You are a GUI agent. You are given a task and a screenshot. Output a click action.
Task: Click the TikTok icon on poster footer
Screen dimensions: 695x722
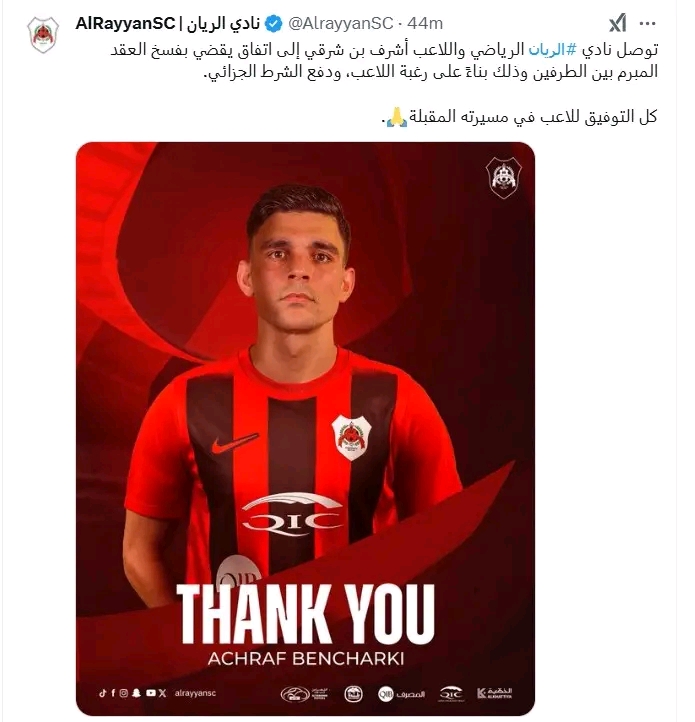click(x=102, y=693)
